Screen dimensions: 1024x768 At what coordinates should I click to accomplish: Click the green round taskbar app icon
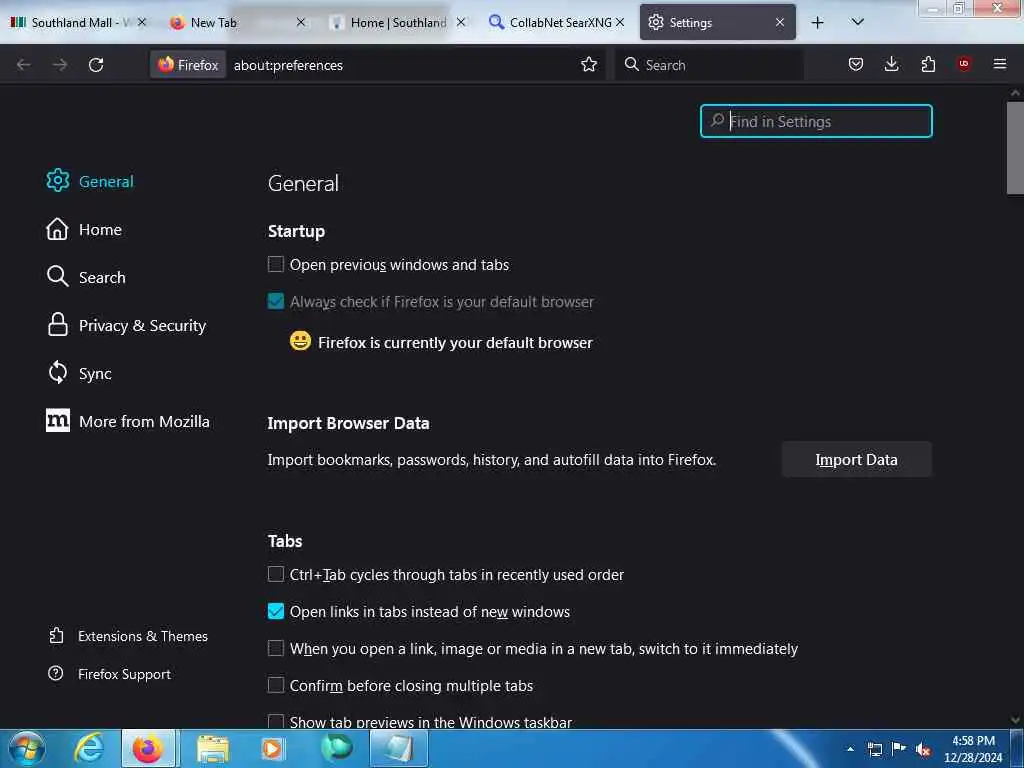[x=336, y=748]
